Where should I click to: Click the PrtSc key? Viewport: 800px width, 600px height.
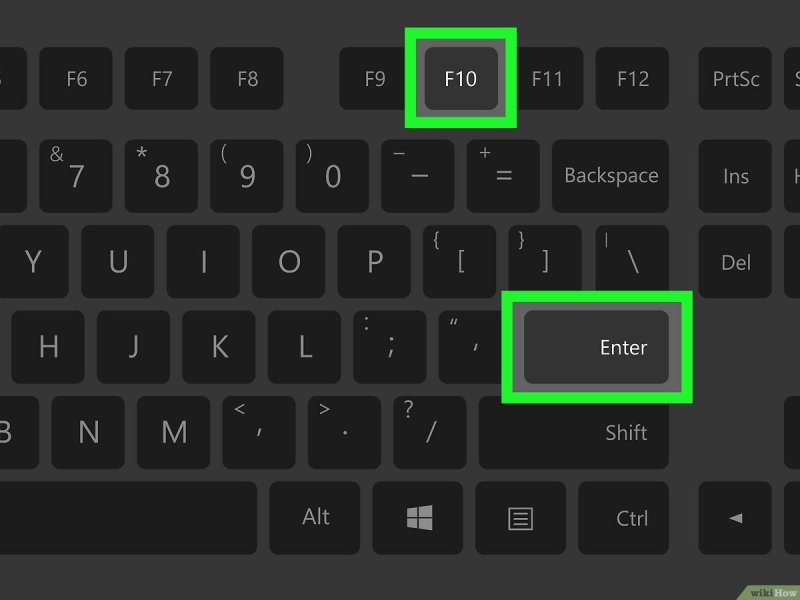point(735,79)
